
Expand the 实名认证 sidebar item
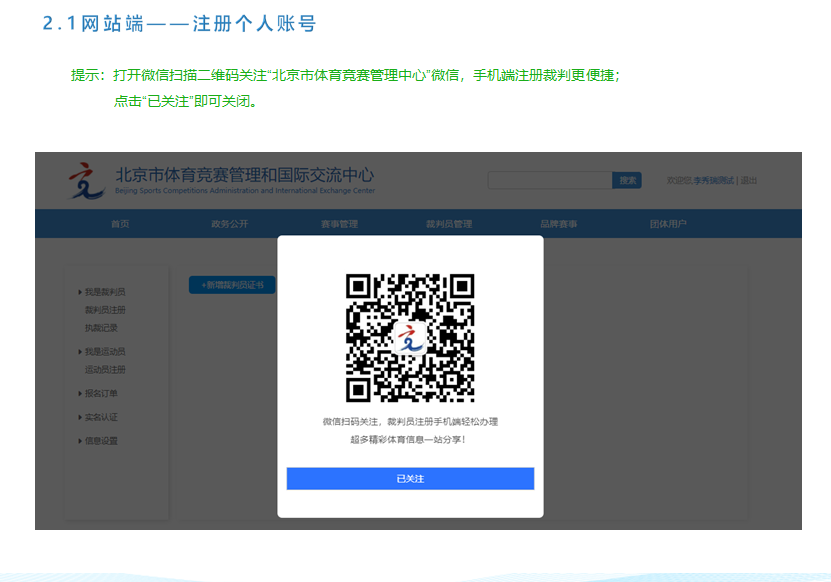point(98,417)
